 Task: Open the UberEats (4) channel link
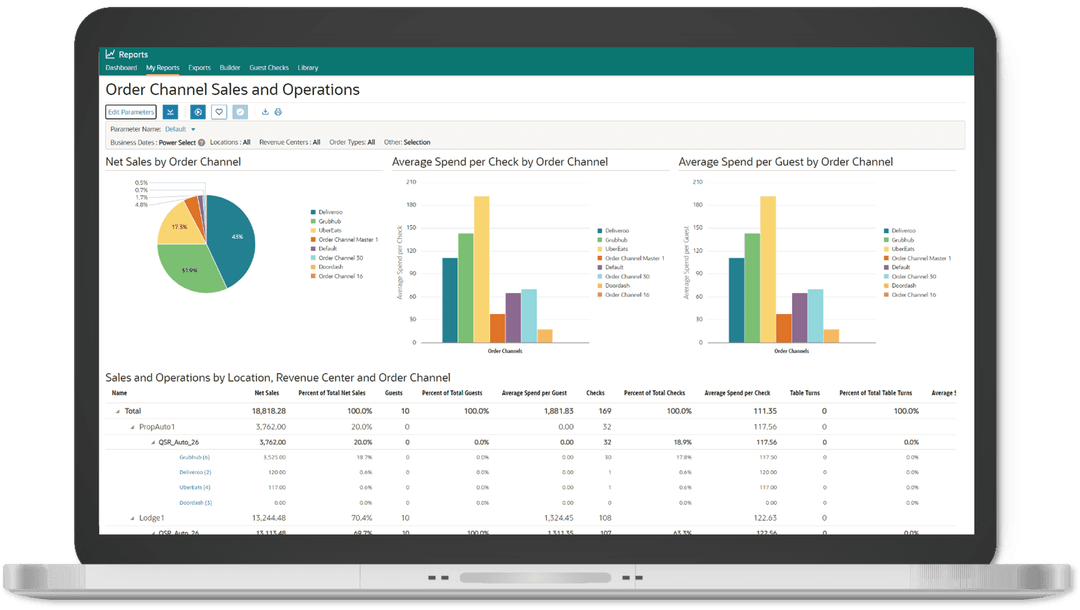click(x=194, y=487)
